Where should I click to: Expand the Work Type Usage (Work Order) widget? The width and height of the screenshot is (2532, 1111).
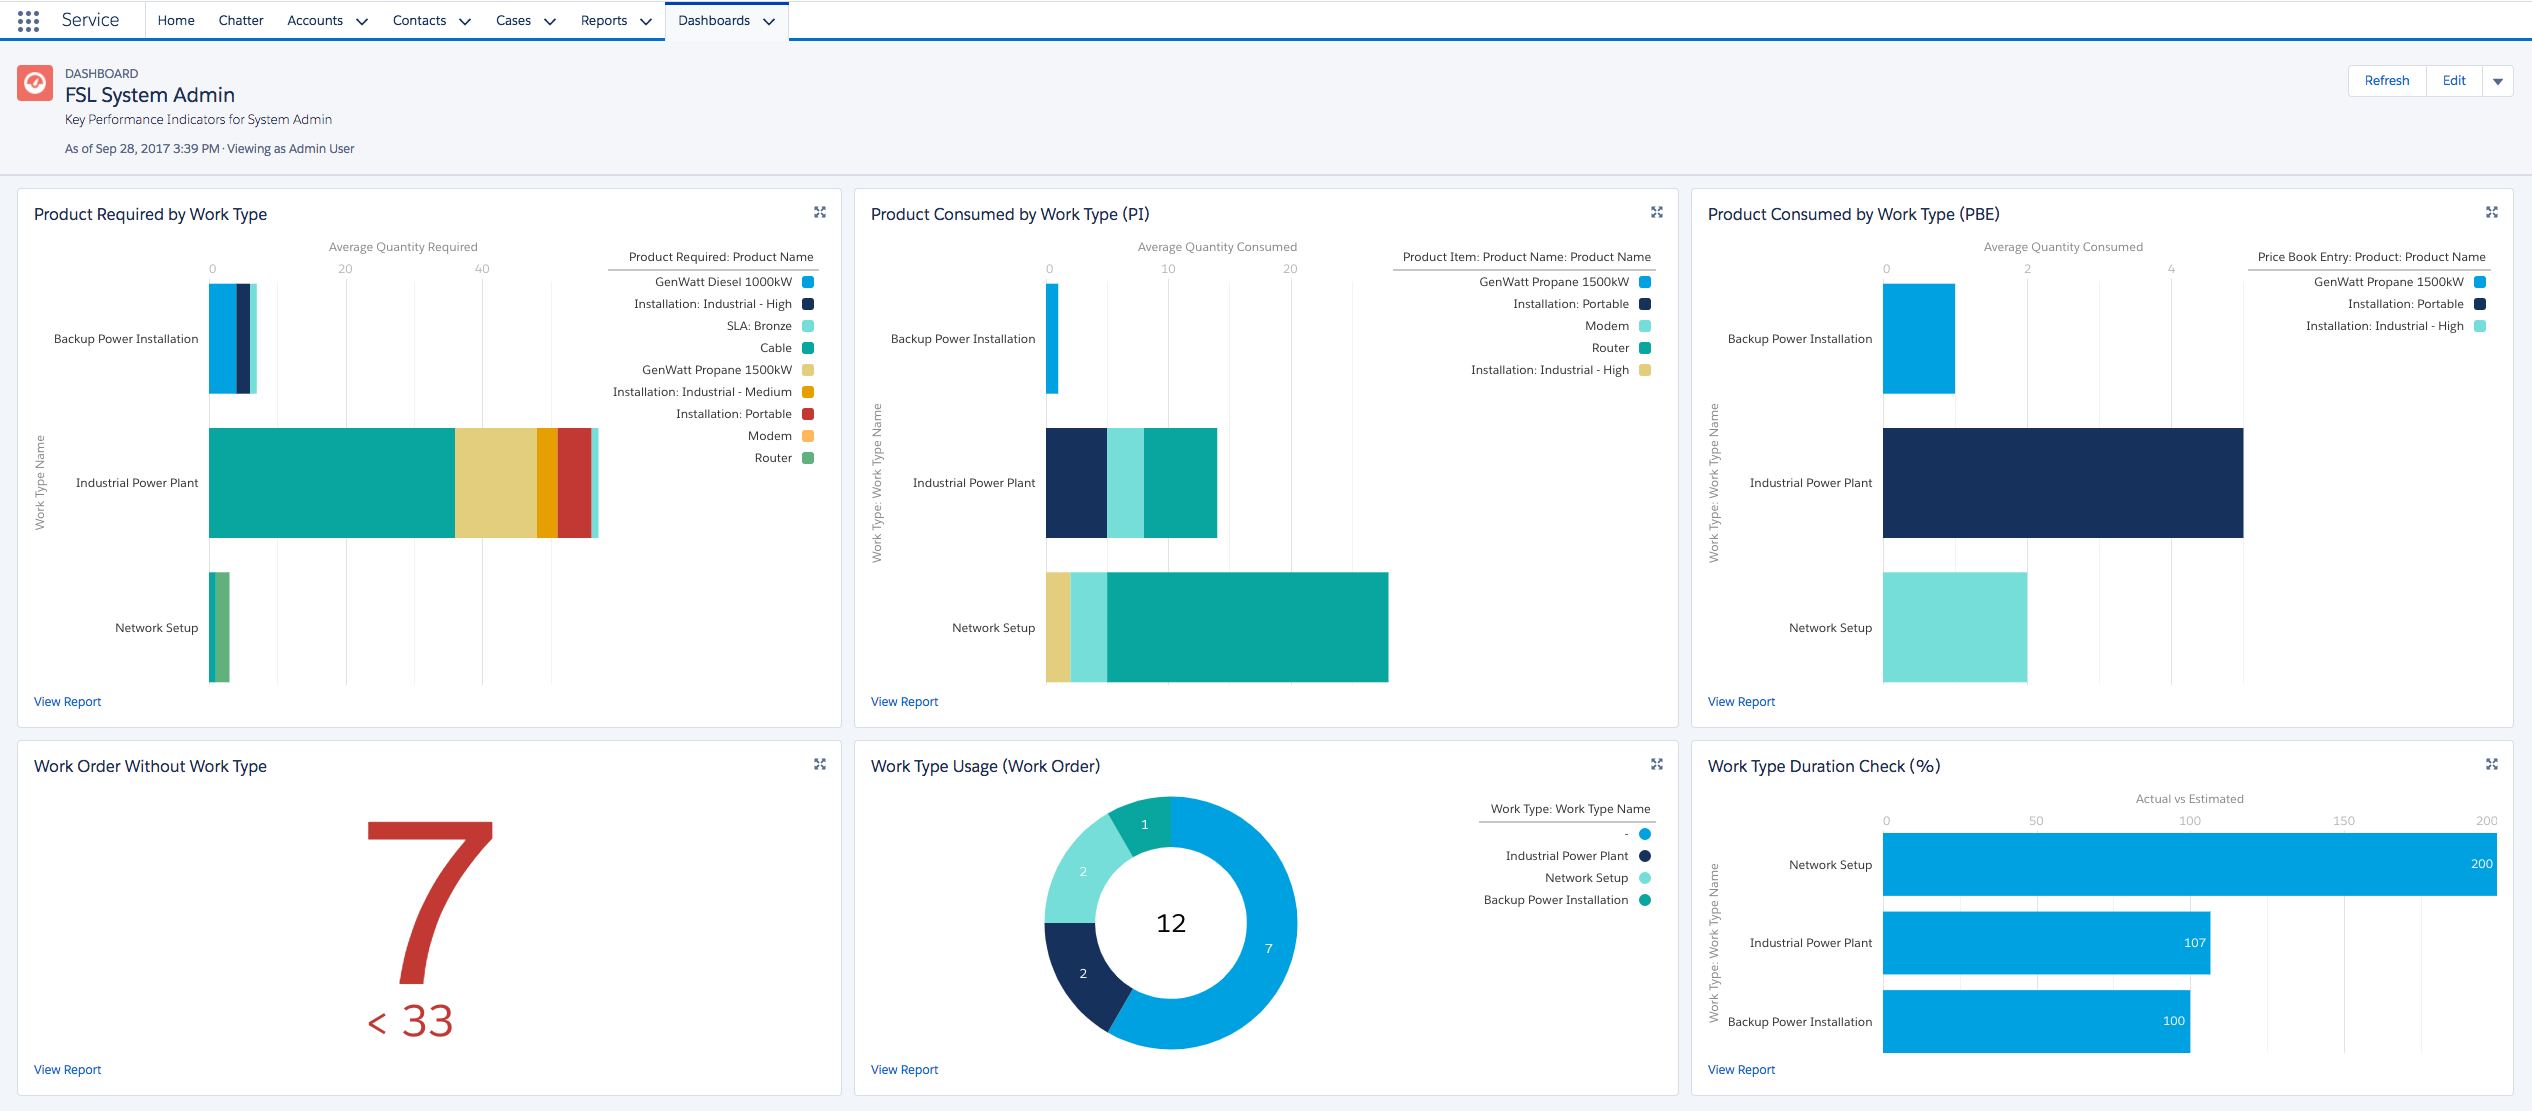coord(1657,764)
